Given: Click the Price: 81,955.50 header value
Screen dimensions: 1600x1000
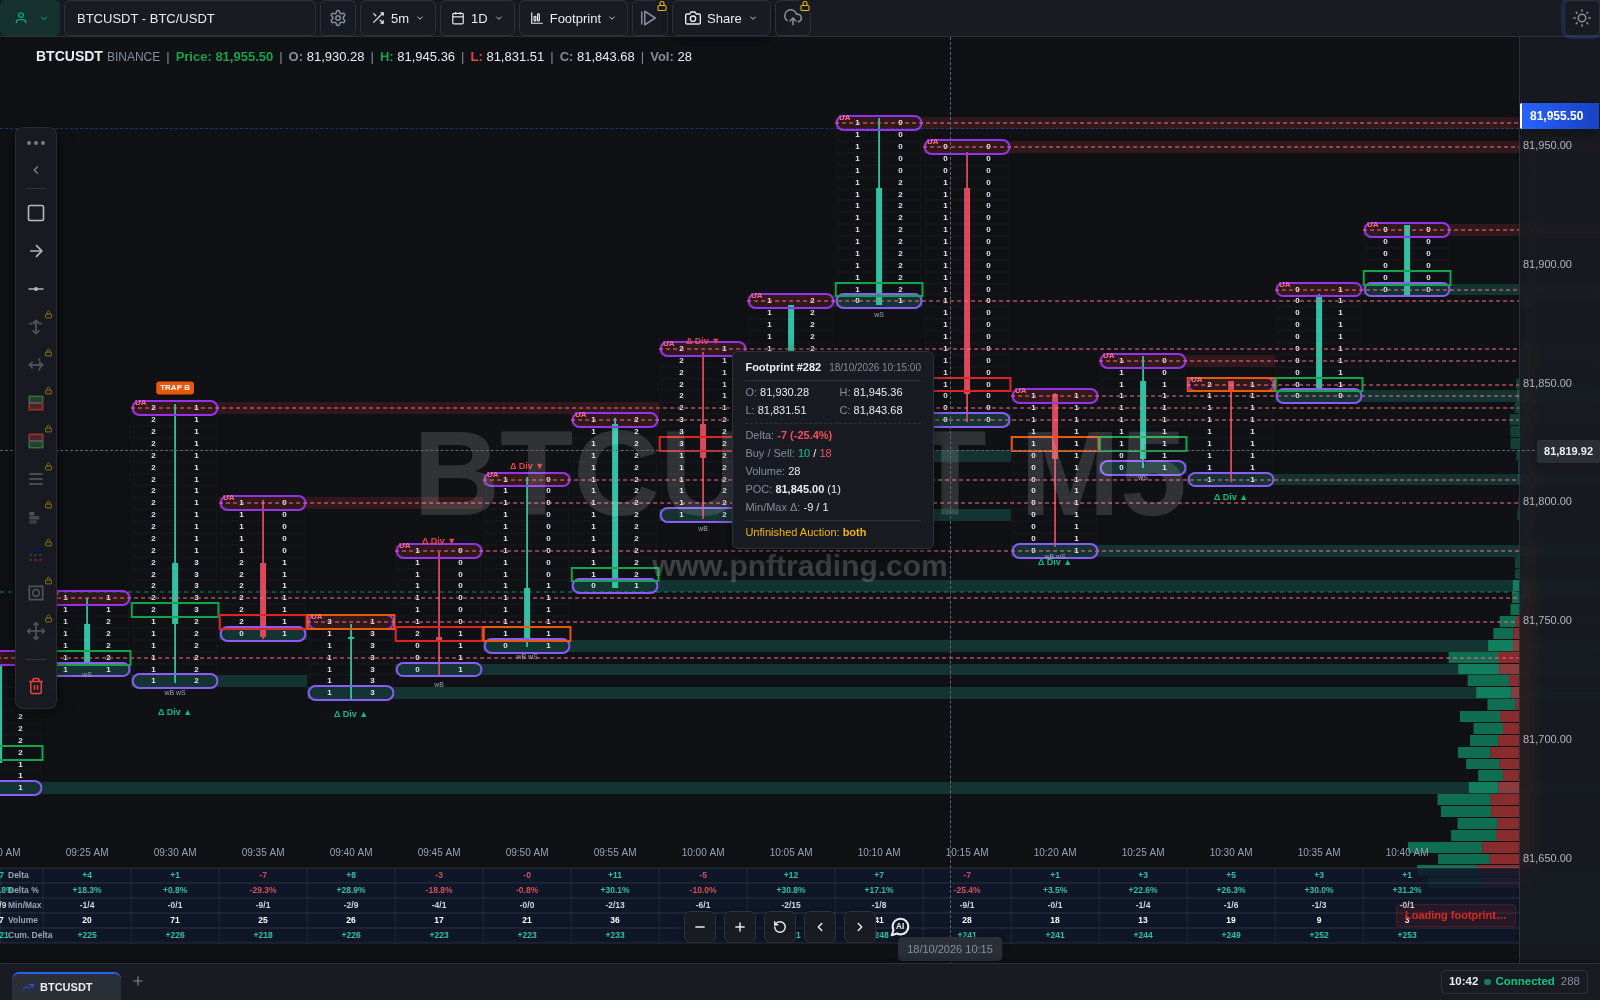Looking at the screenshot, I should pos(224,57).
